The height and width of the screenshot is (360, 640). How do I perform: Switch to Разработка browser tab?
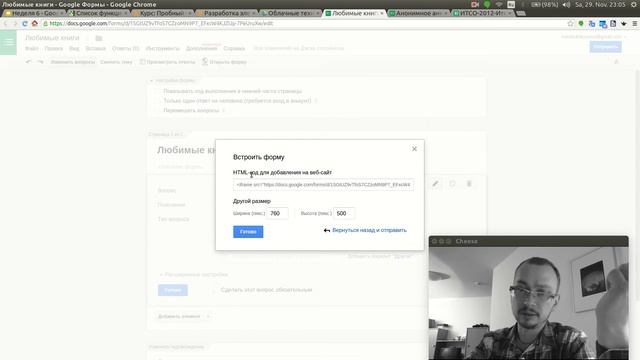(x=226, y=13)
